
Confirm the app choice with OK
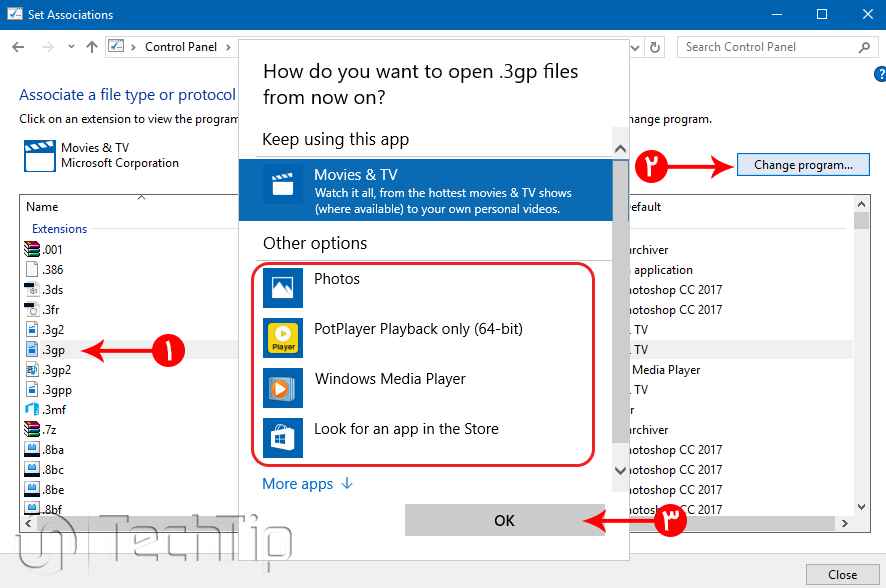505,520
